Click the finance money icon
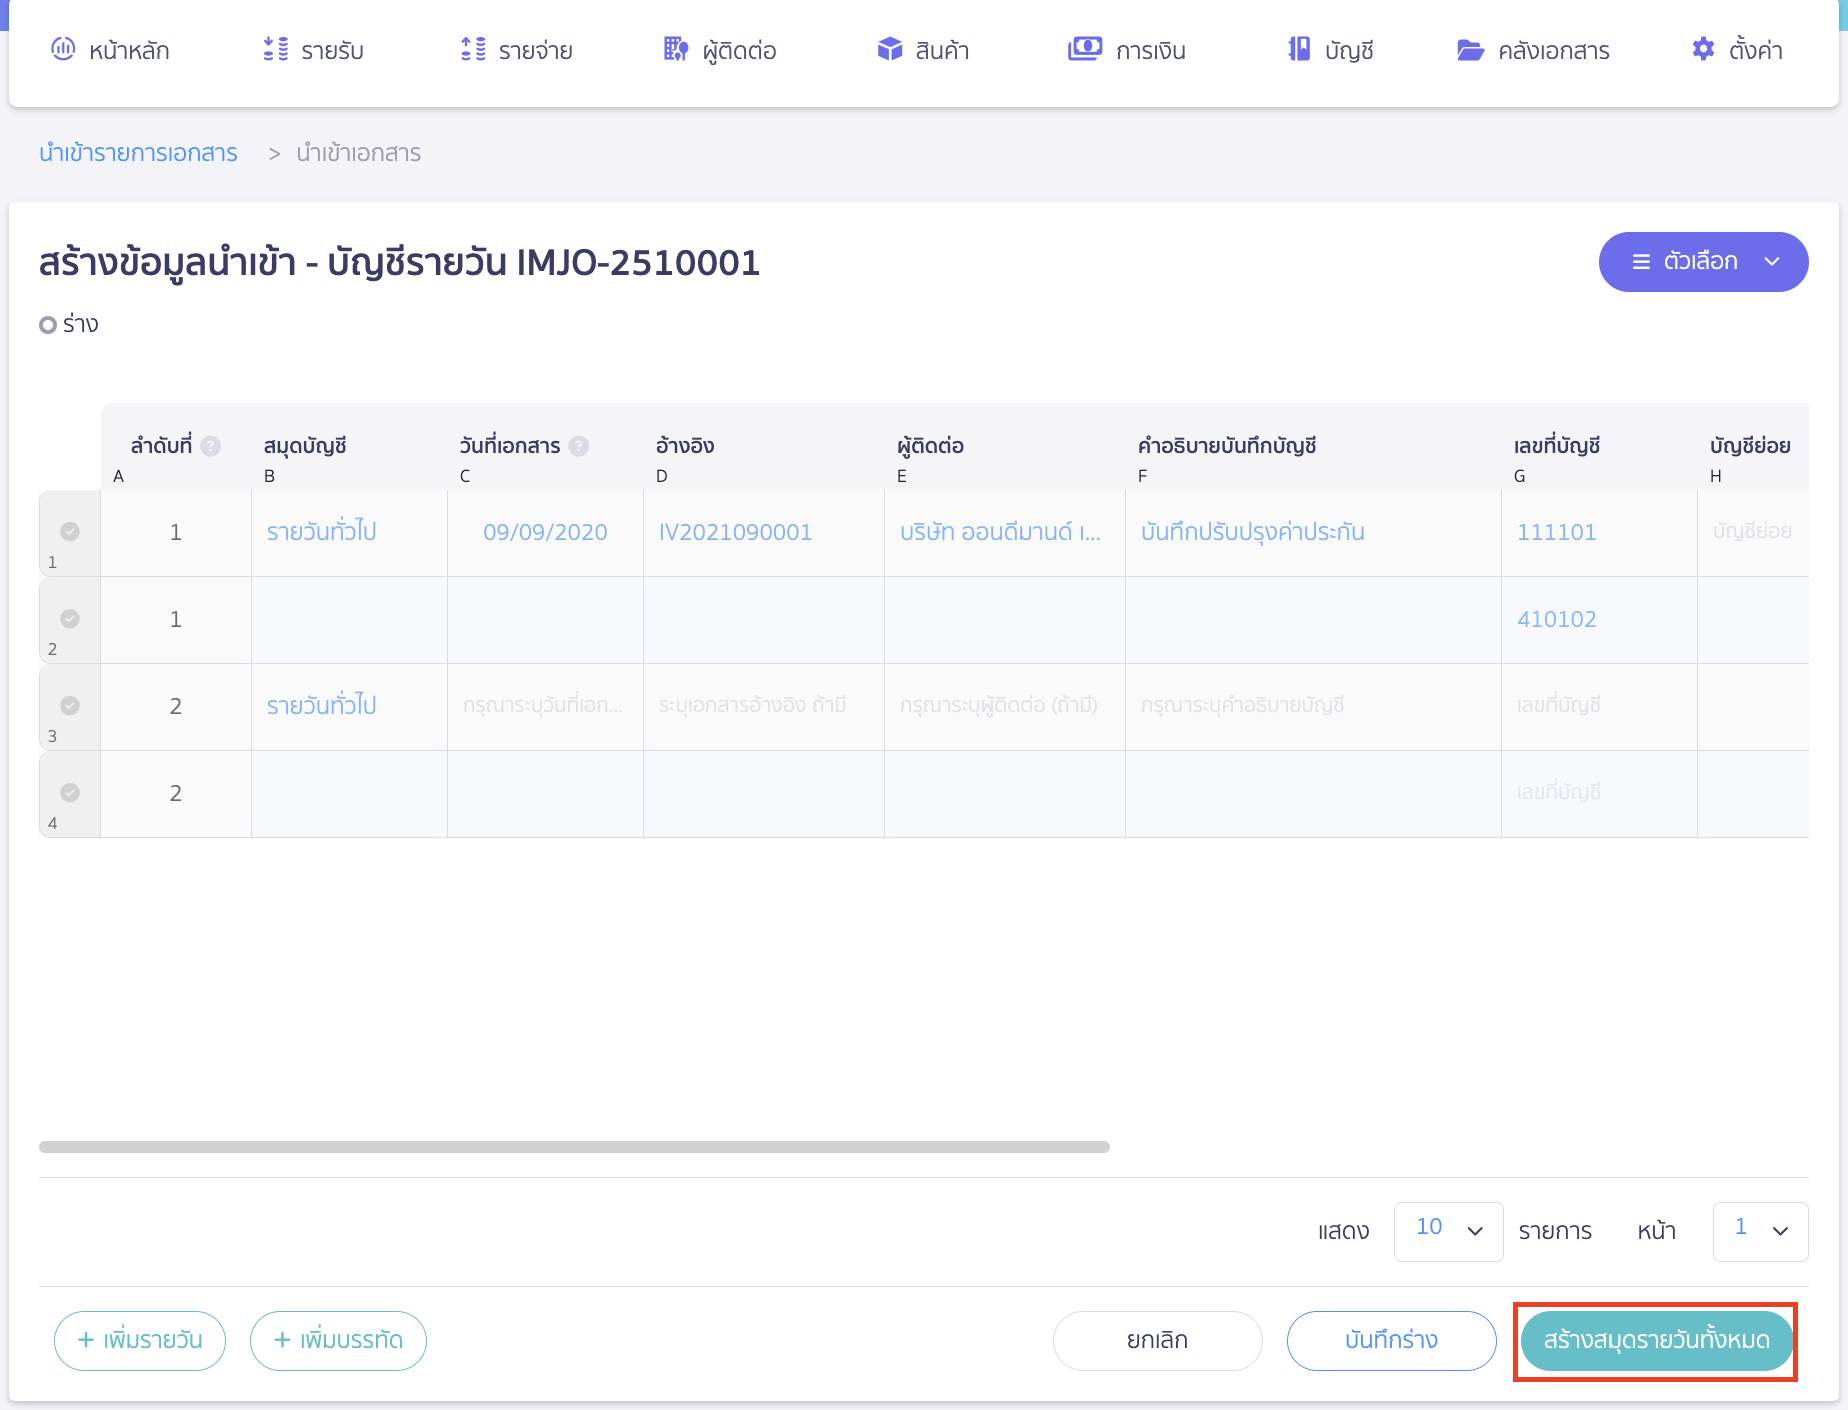Screen dimensions: 1848x1410 pos(1084,49)
